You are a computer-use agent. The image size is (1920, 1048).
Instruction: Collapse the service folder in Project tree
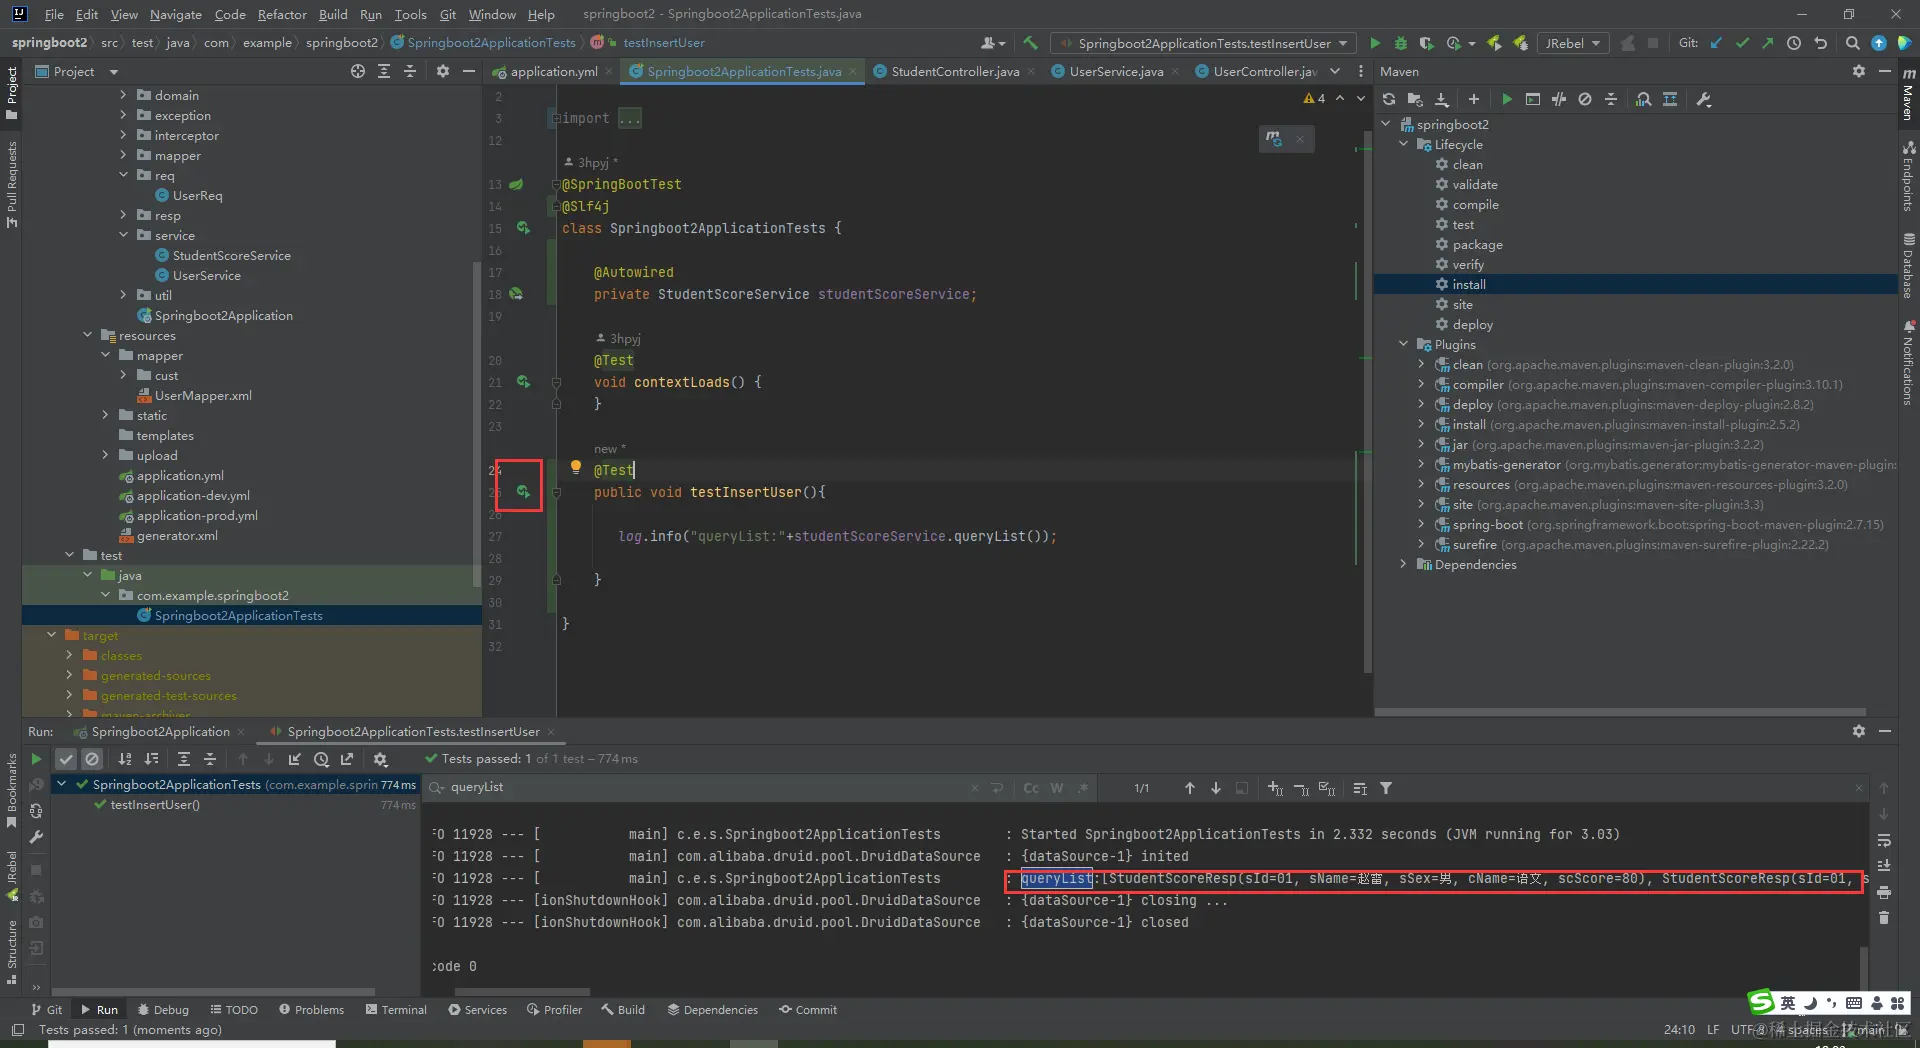[124, 235]
